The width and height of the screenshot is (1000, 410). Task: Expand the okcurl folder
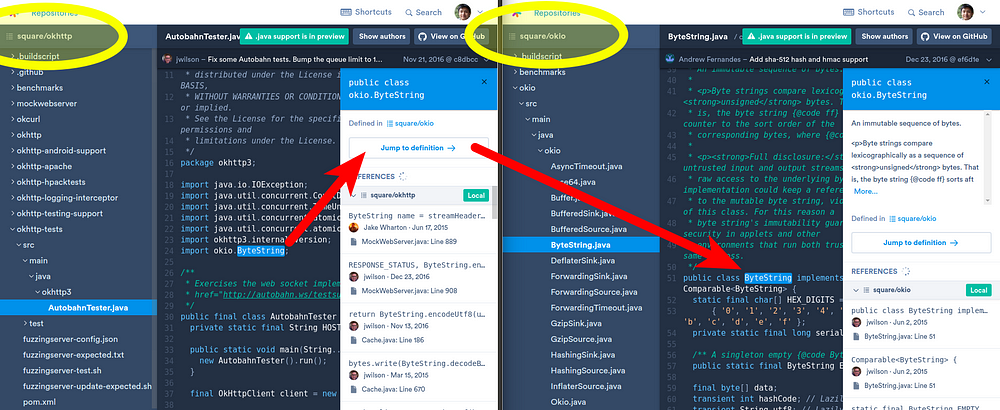click(13, 119)
